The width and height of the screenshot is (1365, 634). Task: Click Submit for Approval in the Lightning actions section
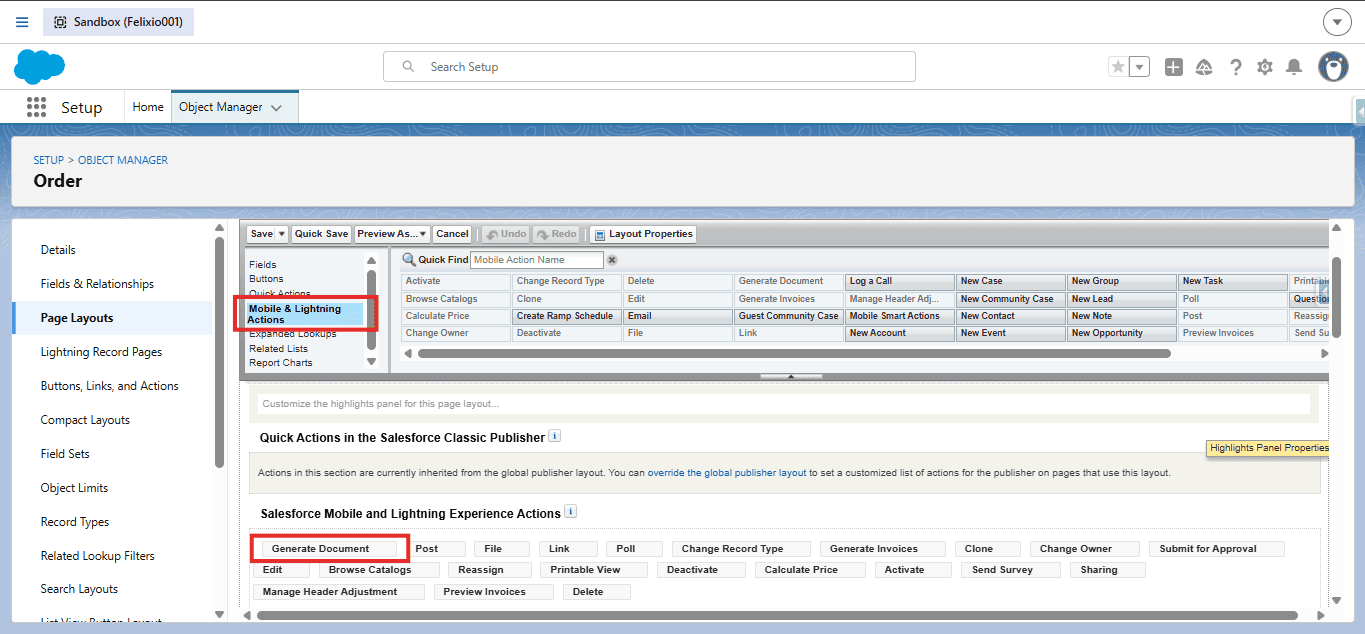click(1216, 549)
